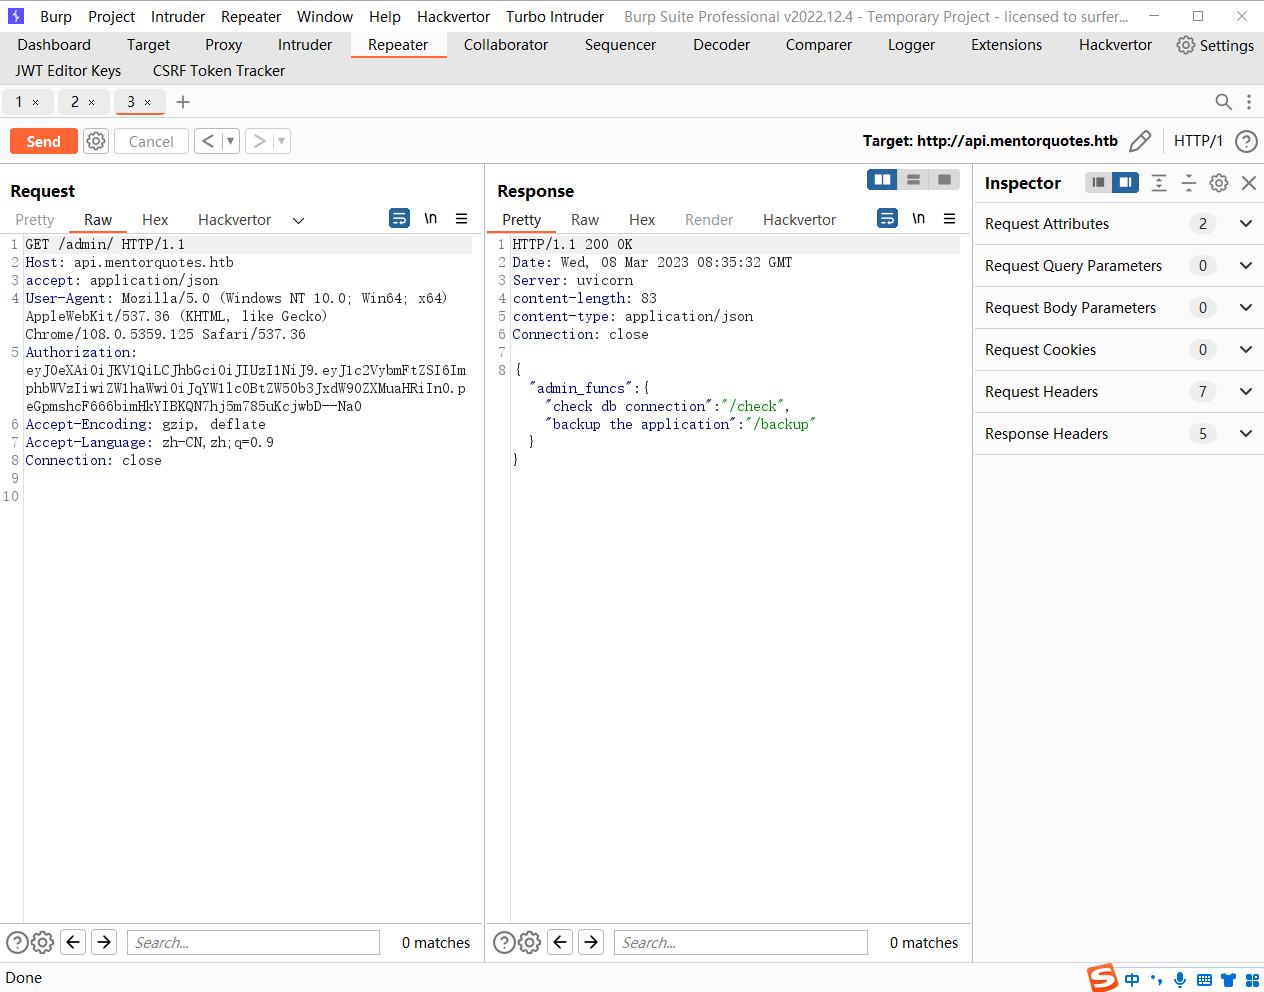Open the Decoder tab
This screenshot has width=1264, height=992.
pyautogui.click(x=722, y=45)
